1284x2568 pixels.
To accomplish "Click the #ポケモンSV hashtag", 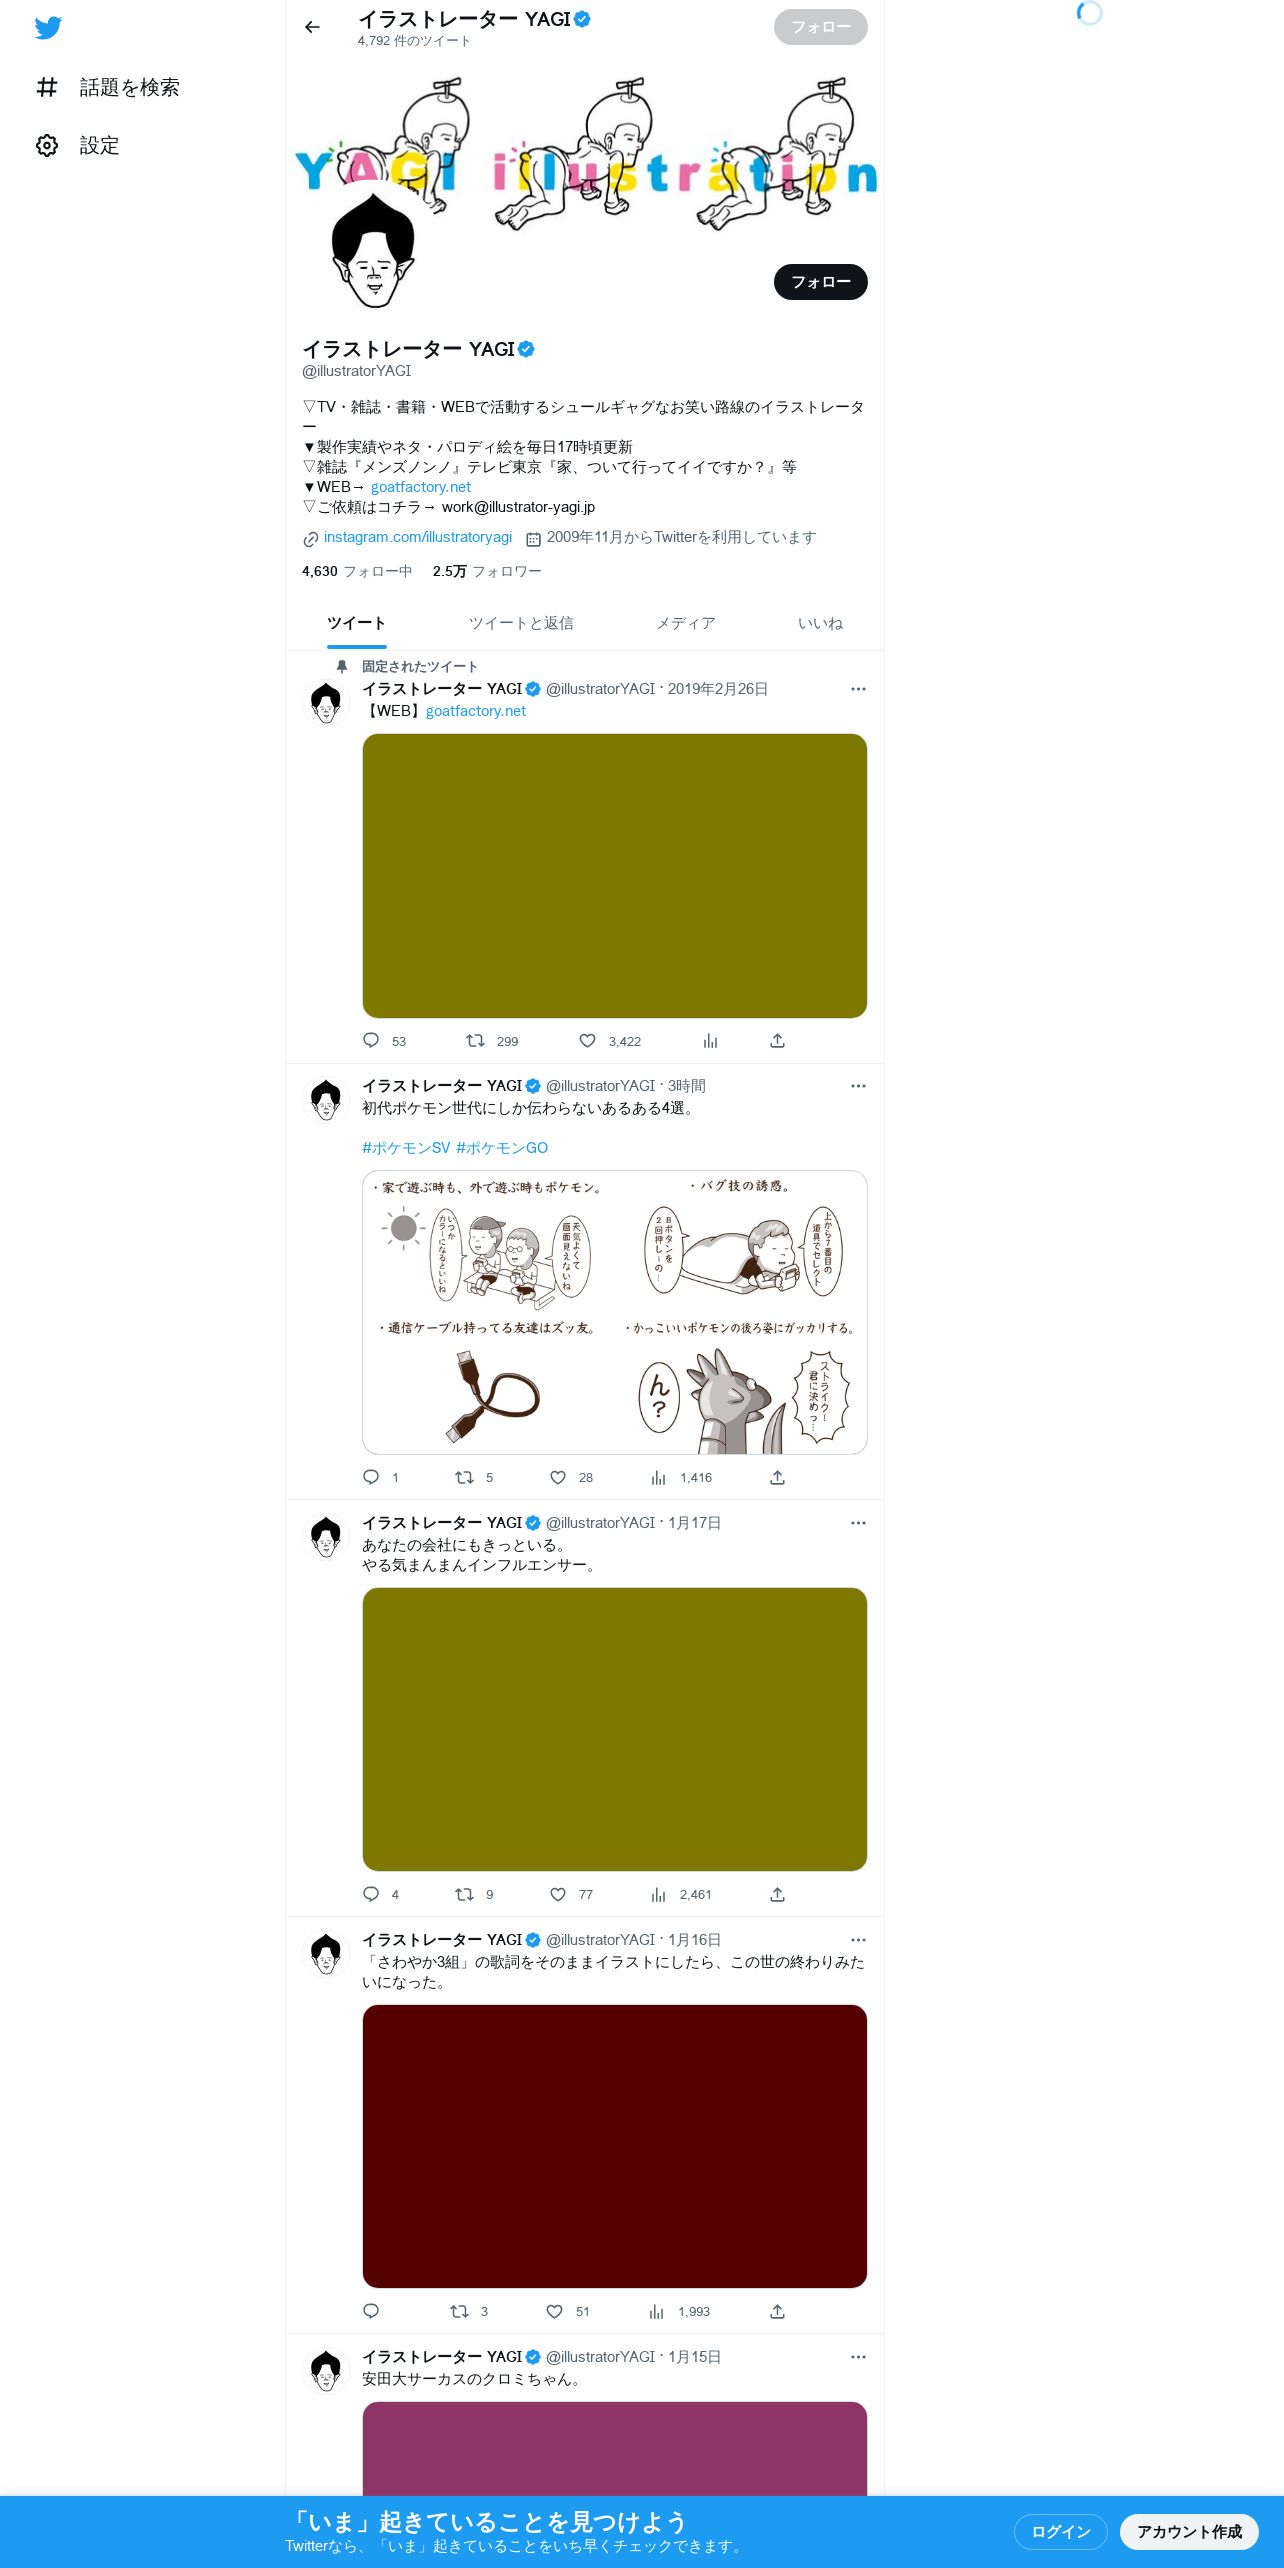I will (406, 1148).
